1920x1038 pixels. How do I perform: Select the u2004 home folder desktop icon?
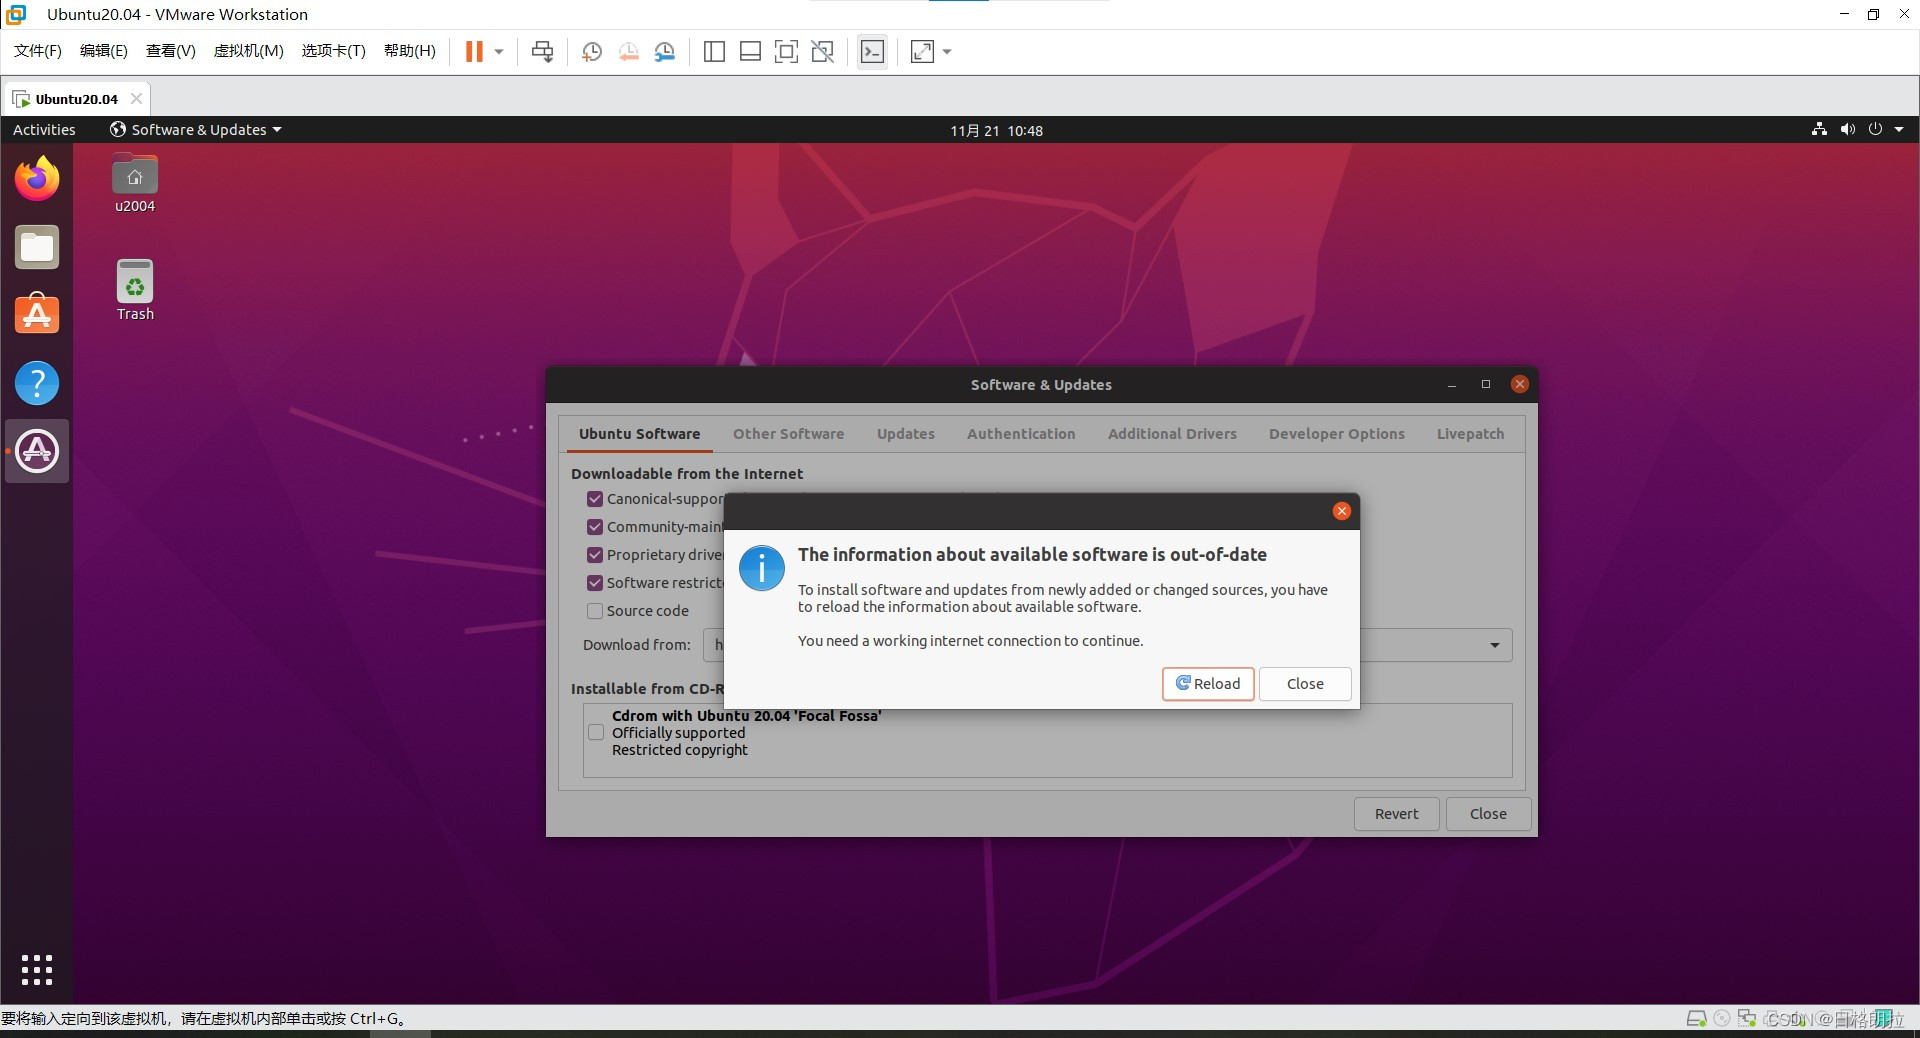pyautogui.click(x=135, y=183)
